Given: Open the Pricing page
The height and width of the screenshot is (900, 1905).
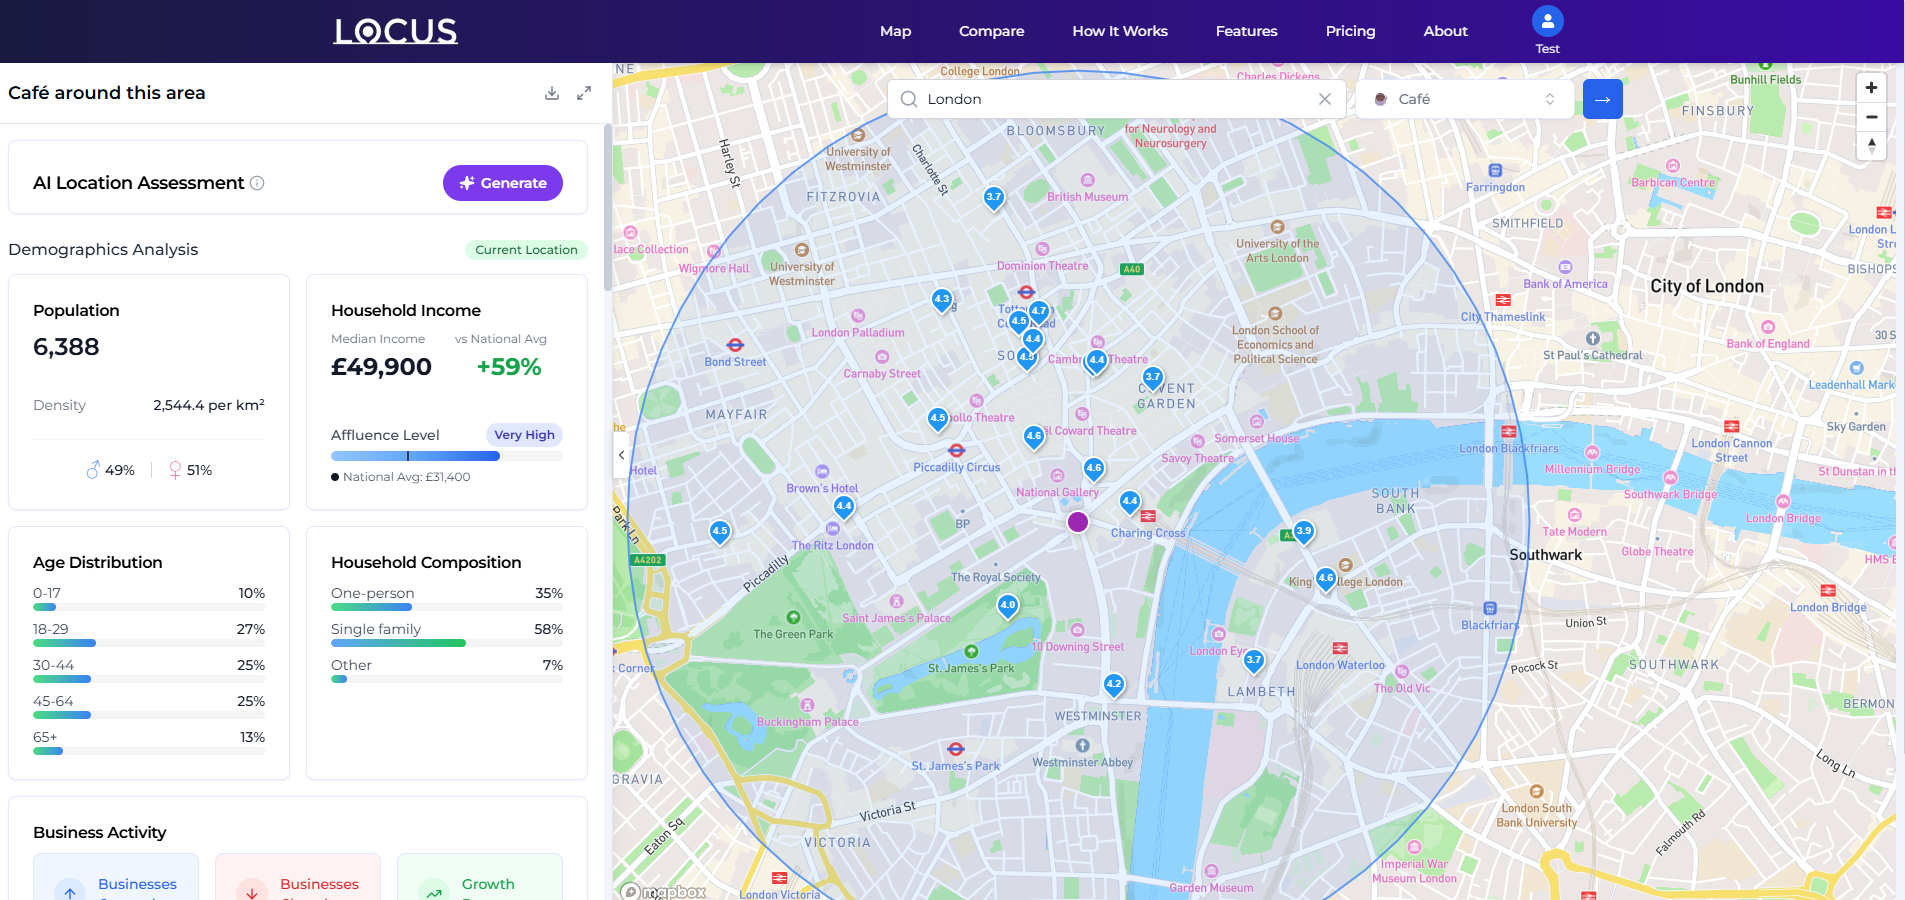Looking at the screenshot, I should click(1350, 31).
